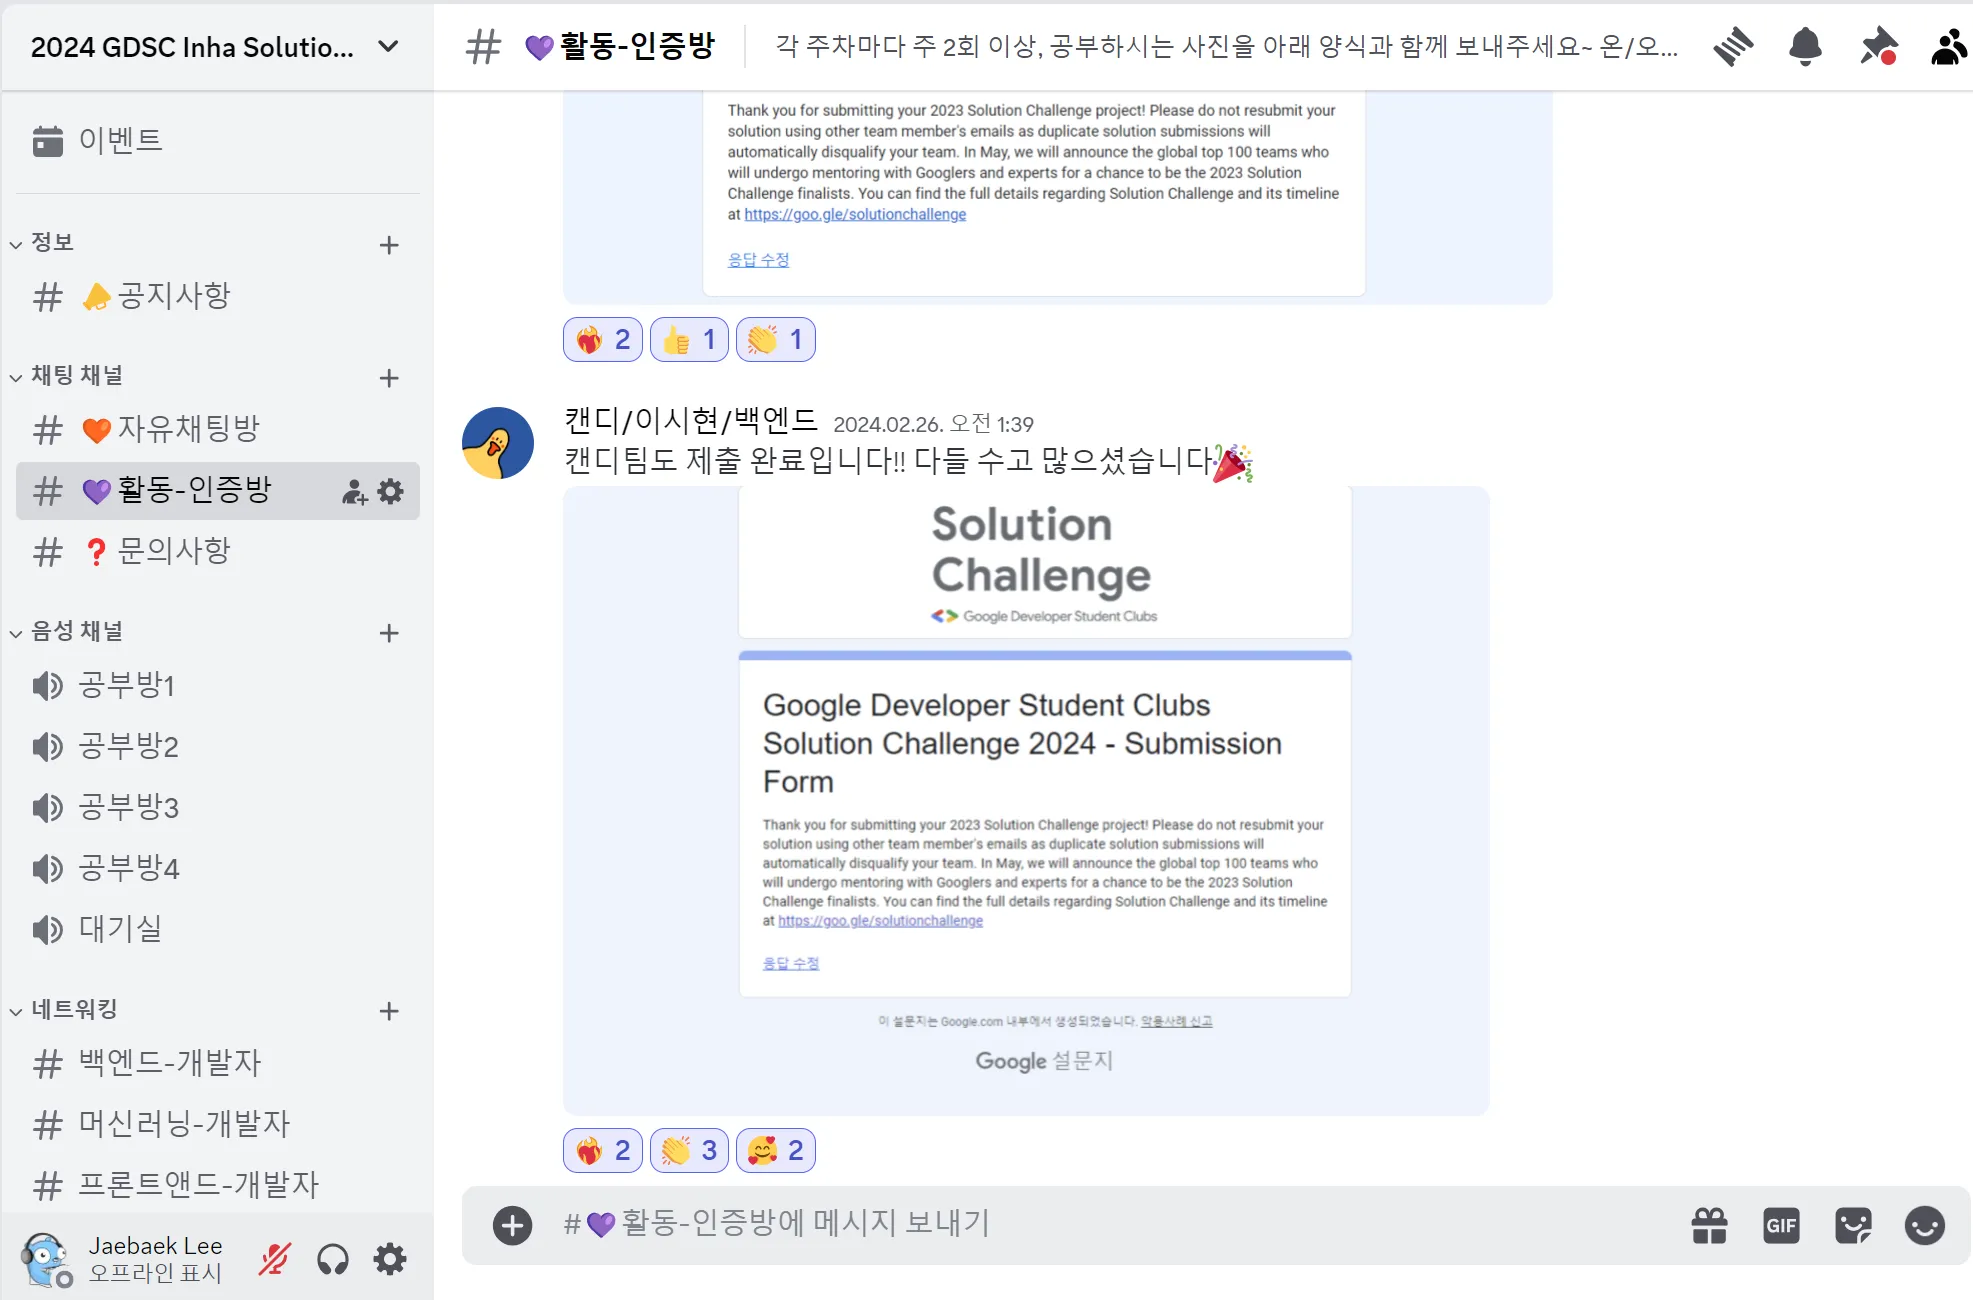Toggle clapping reaction with count 3
The height and width of the screenshot is (1300, 1973).
point(689,1151)
